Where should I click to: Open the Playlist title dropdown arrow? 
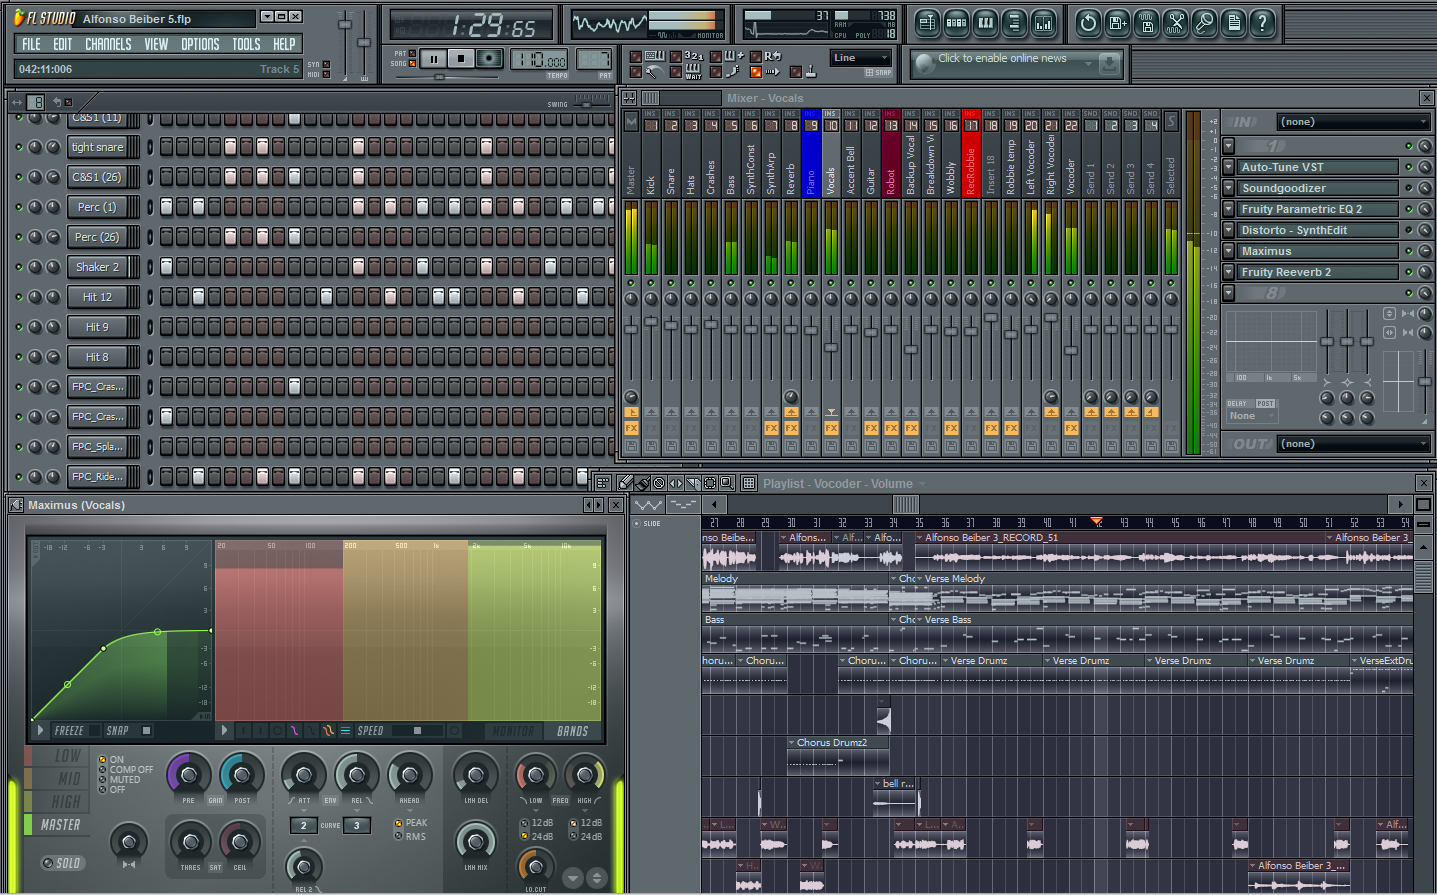(x=924, y=484)
